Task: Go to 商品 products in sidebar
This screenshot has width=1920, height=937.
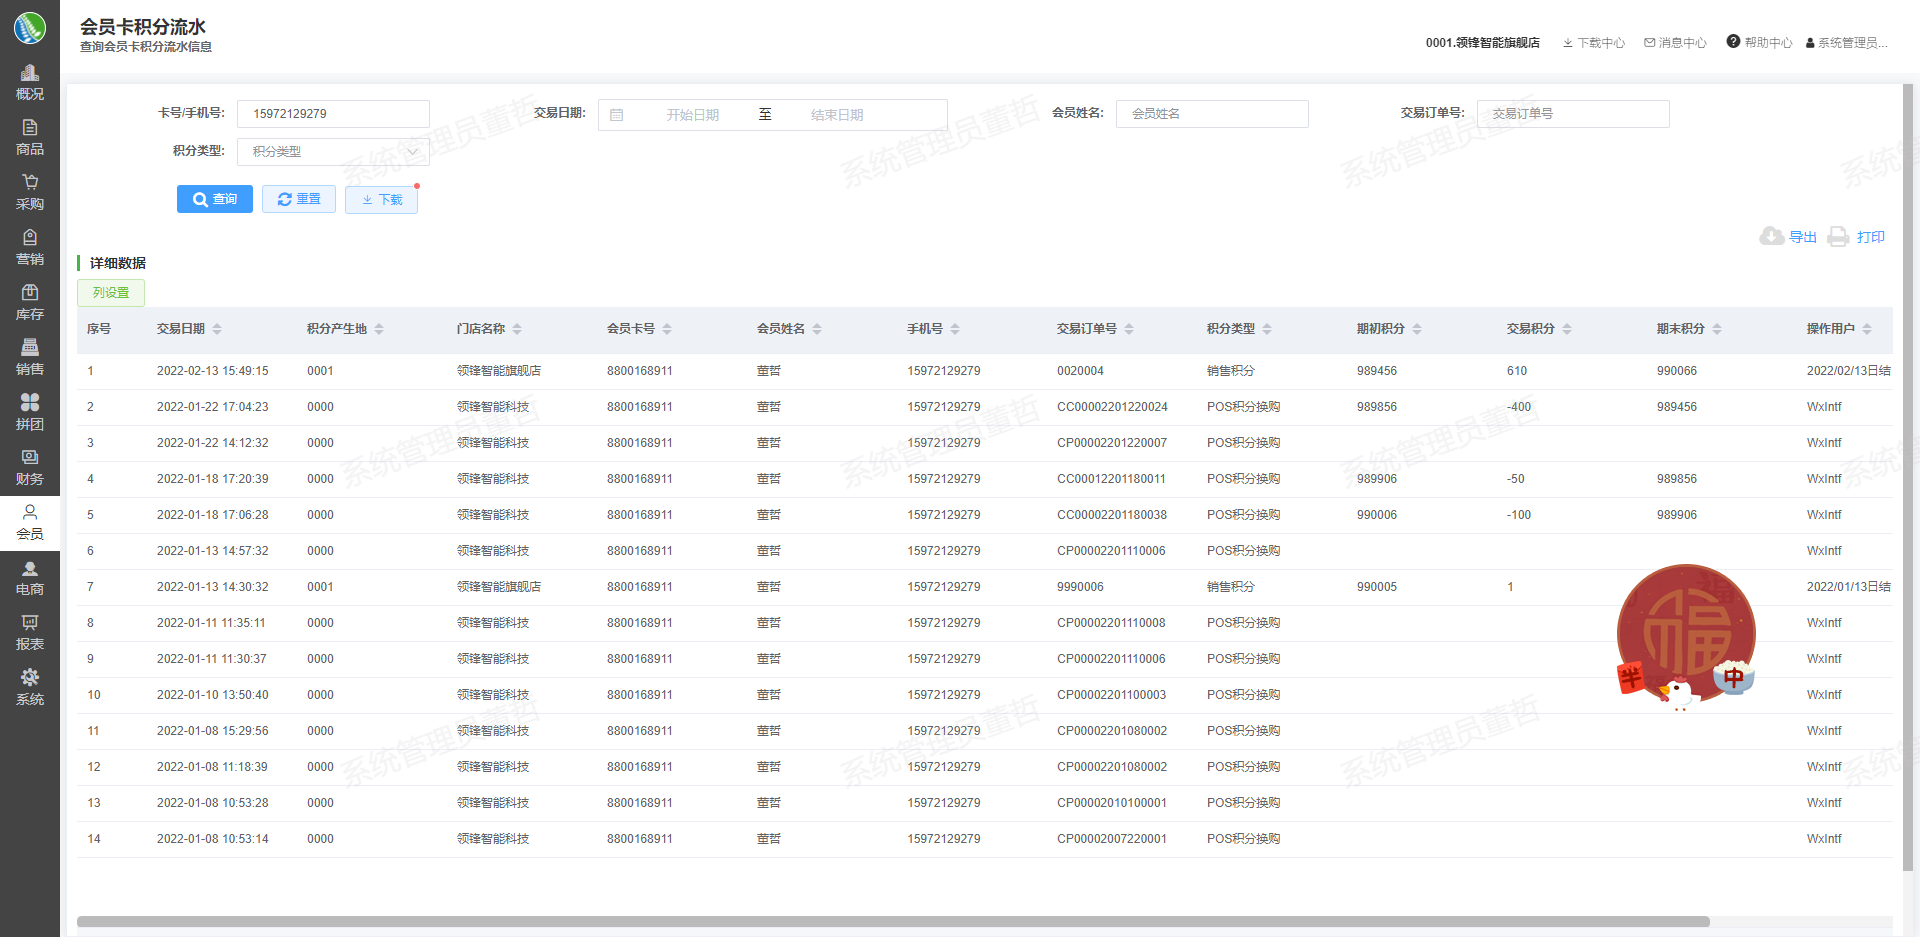Action: 30,129
